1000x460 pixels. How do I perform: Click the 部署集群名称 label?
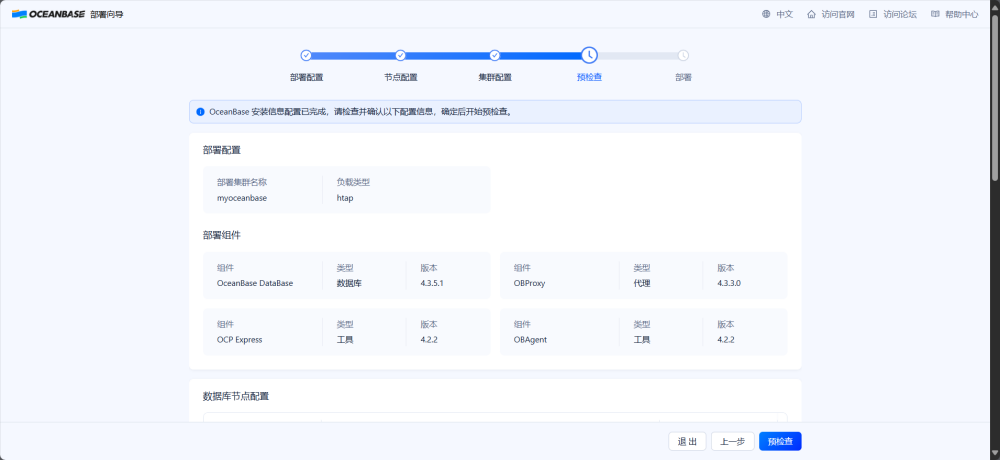pos(242,182)
